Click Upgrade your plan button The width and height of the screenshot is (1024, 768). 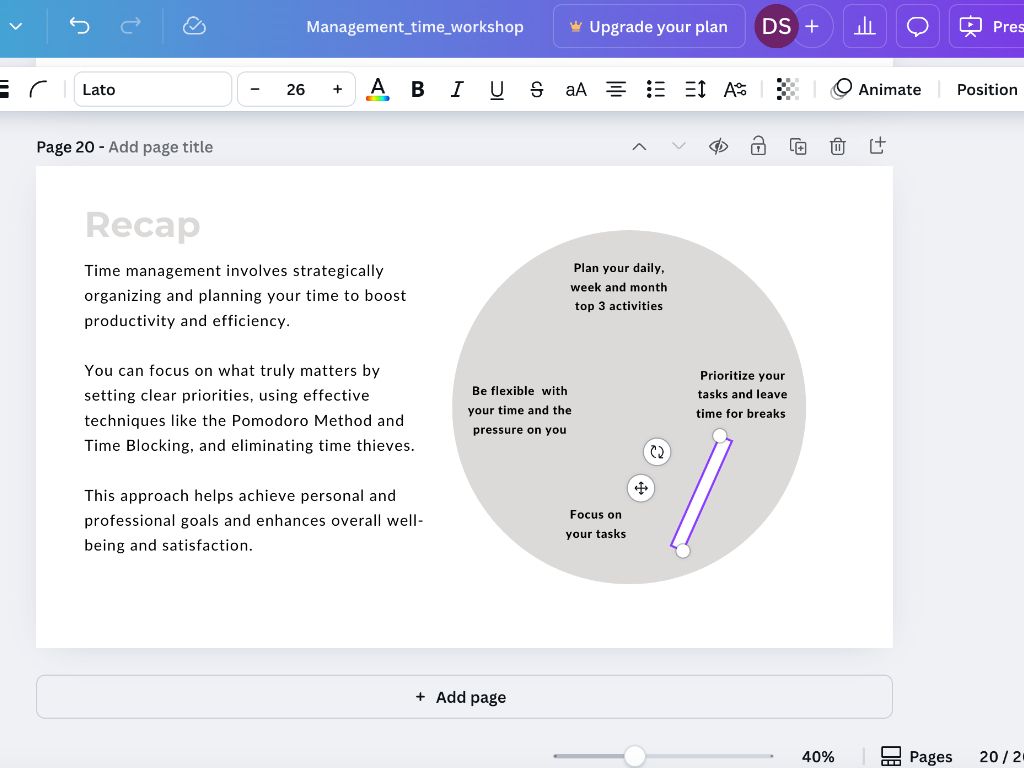tap(649, 27)
